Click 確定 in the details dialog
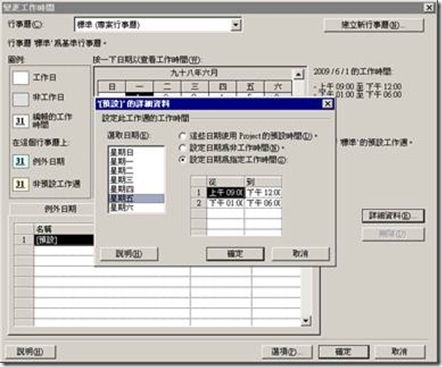Image resolution: width=442 pixels, height=367 pixels. (x=235, y=254)
